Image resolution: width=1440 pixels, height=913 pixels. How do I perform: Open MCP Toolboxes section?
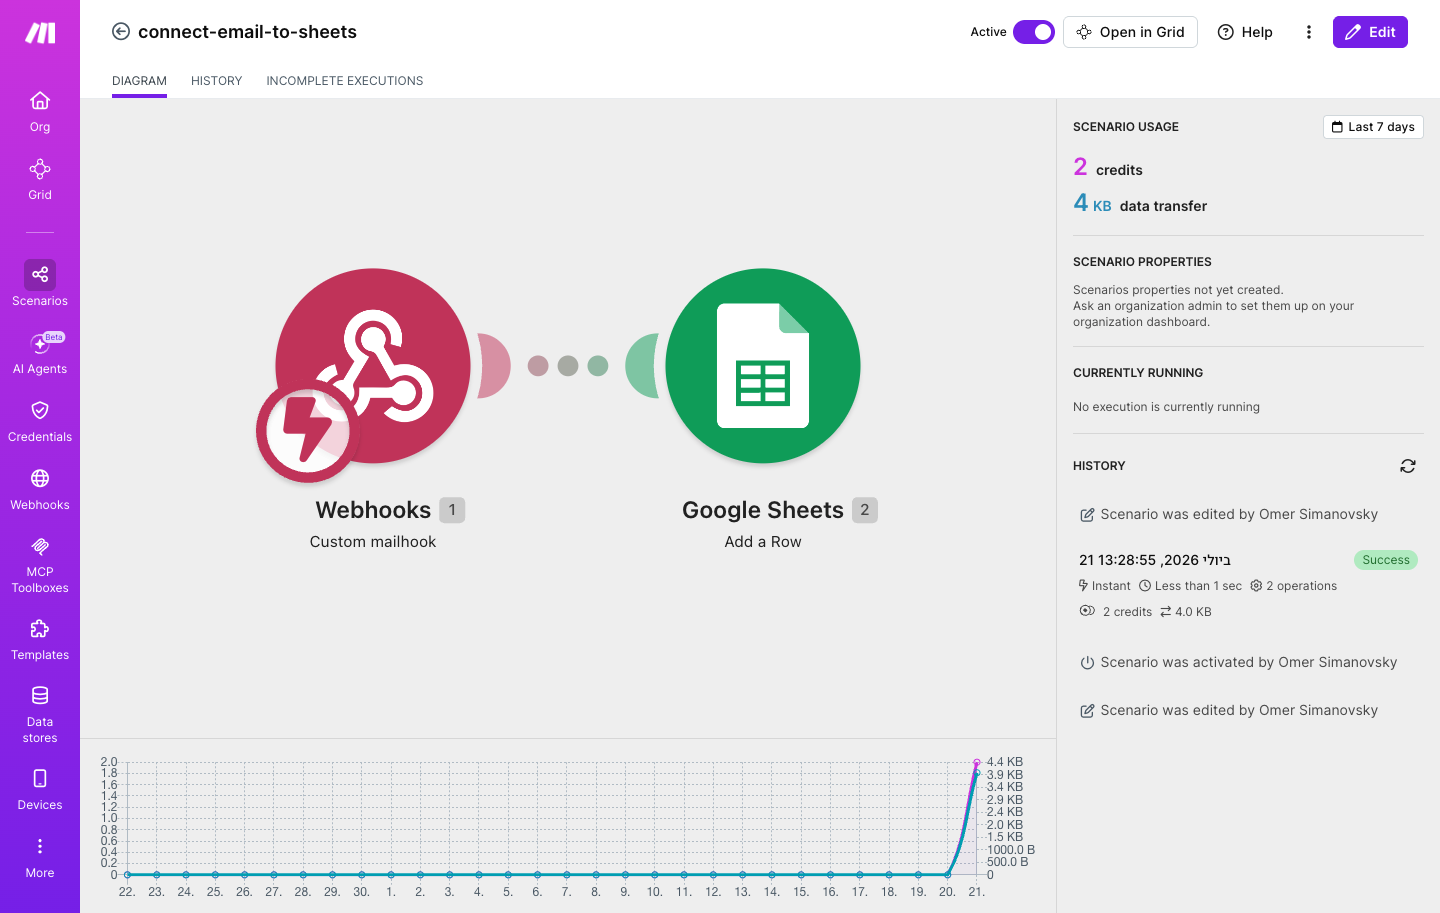(40, 565)
